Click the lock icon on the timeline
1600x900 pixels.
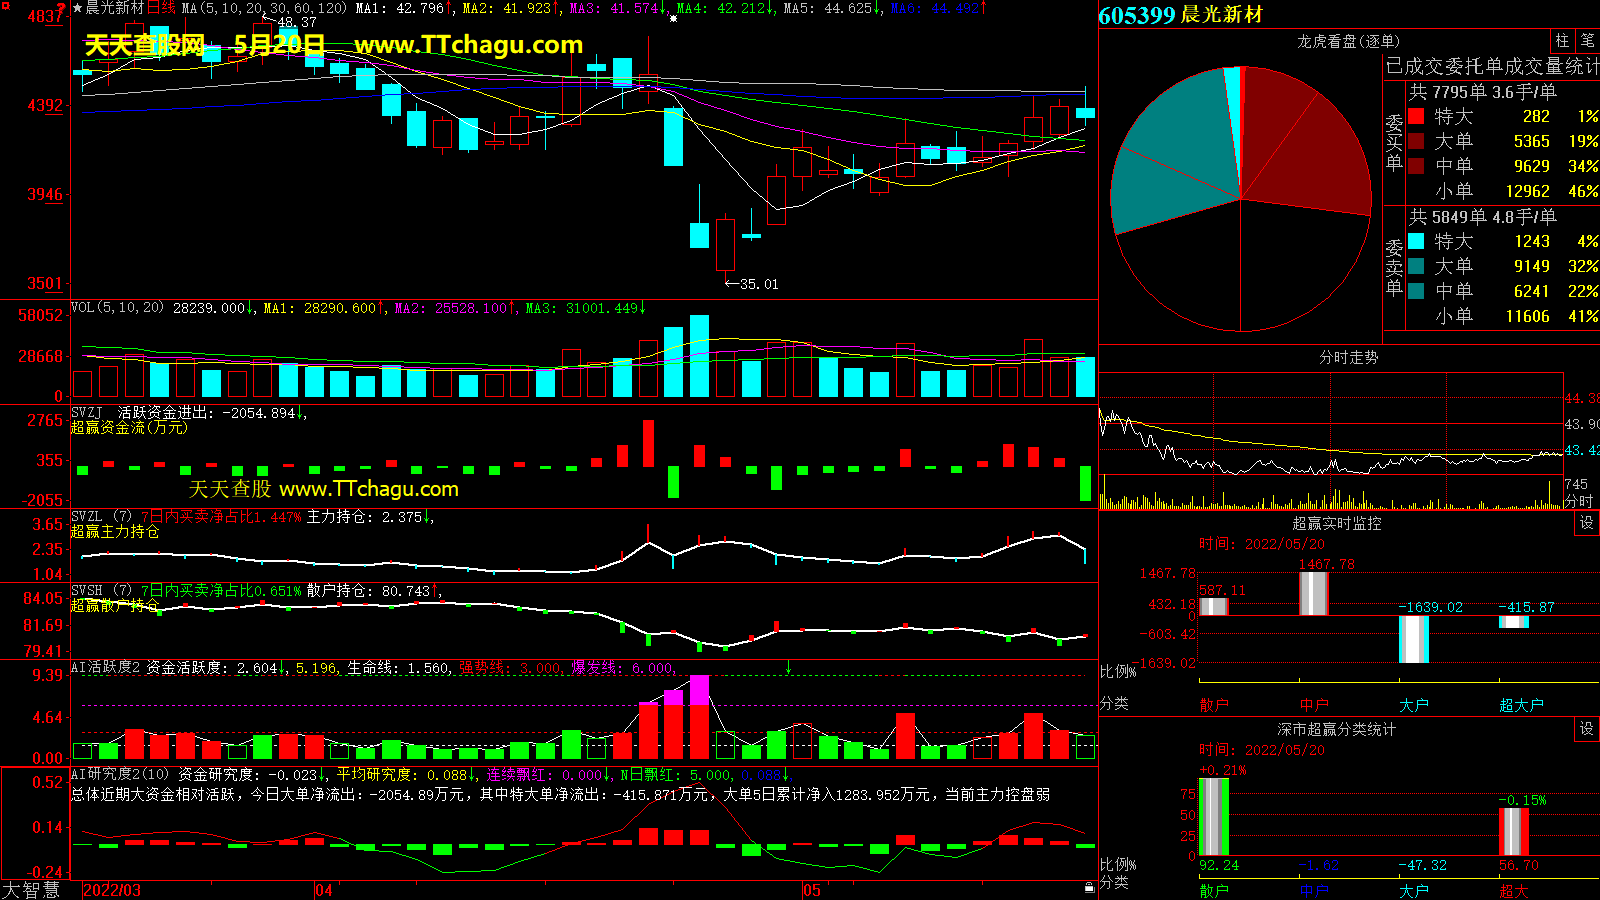(1089, 887)
